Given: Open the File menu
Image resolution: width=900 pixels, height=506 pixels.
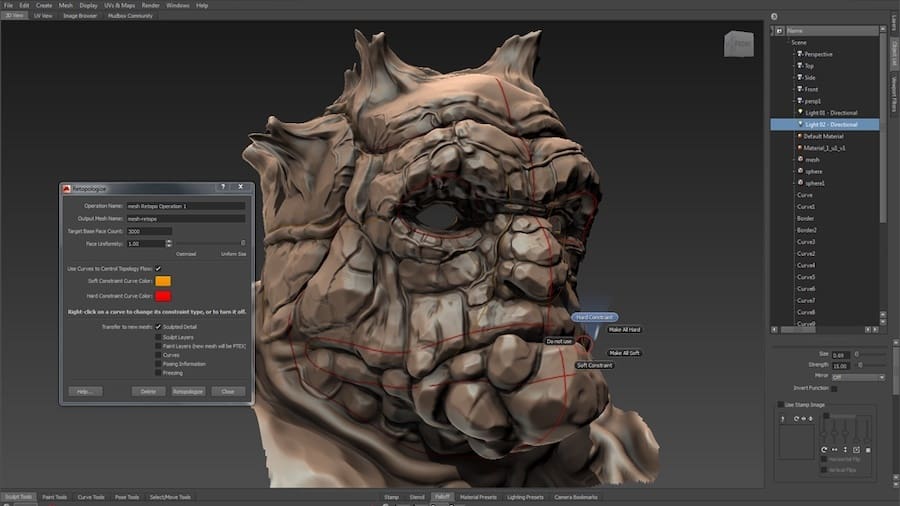Looking at the screenshot, I should [x=8, y=5].
